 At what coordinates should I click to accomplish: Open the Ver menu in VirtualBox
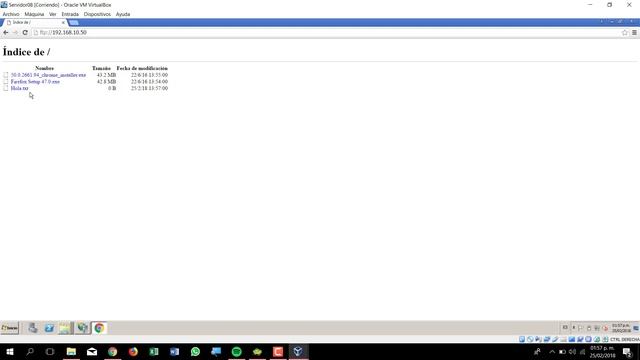(x=53, y=14)
